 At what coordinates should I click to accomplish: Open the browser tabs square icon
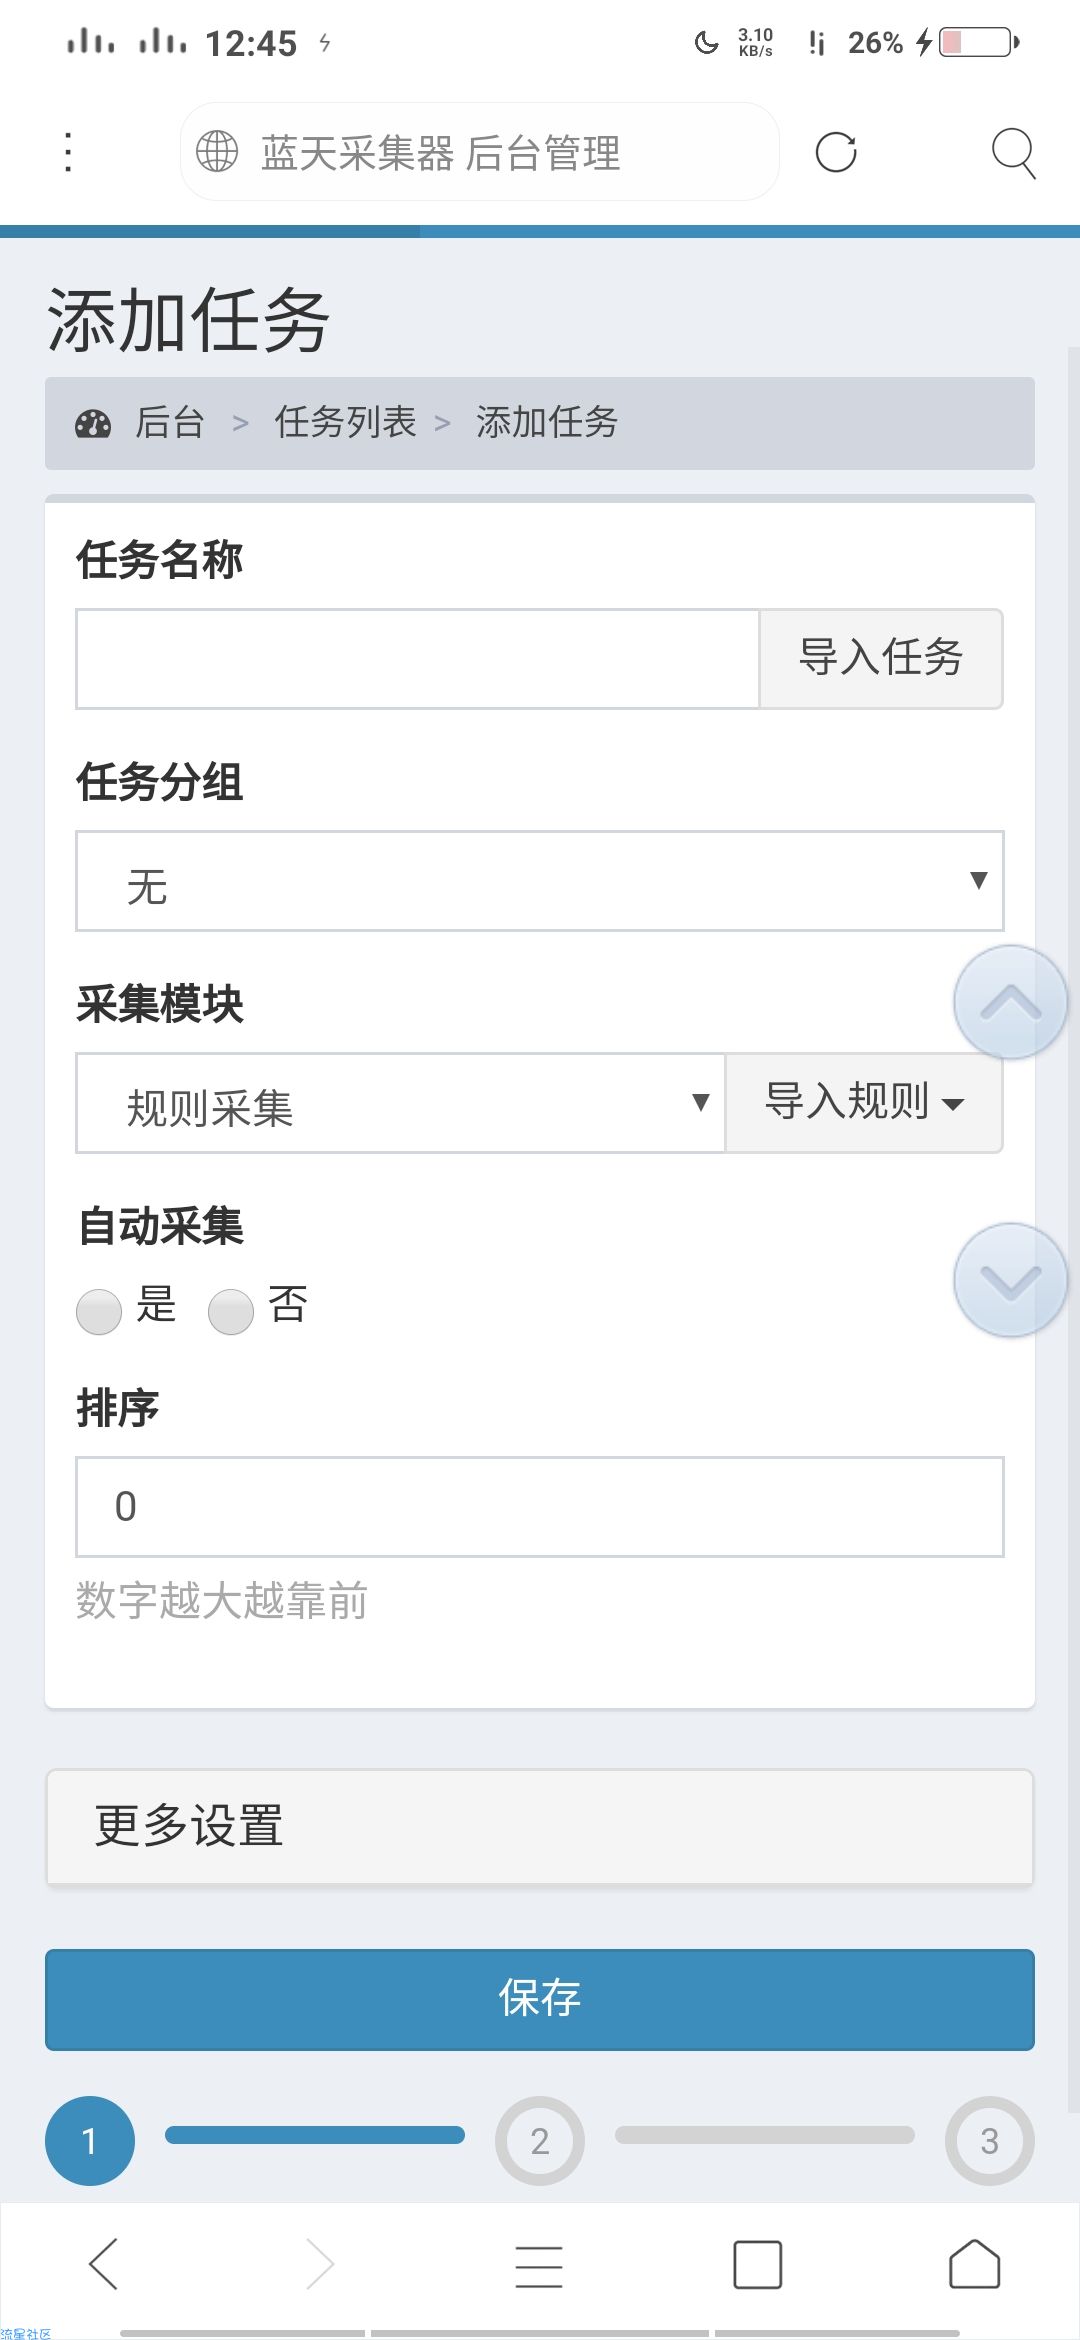[x=758, y=2264]
